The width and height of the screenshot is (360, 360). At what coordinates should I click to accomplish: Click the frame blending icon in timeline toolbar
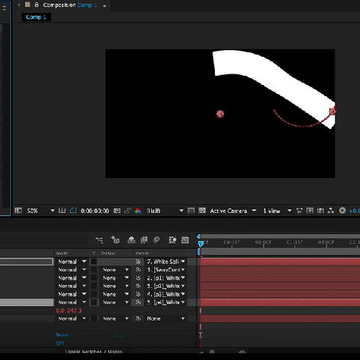(144, 240)
